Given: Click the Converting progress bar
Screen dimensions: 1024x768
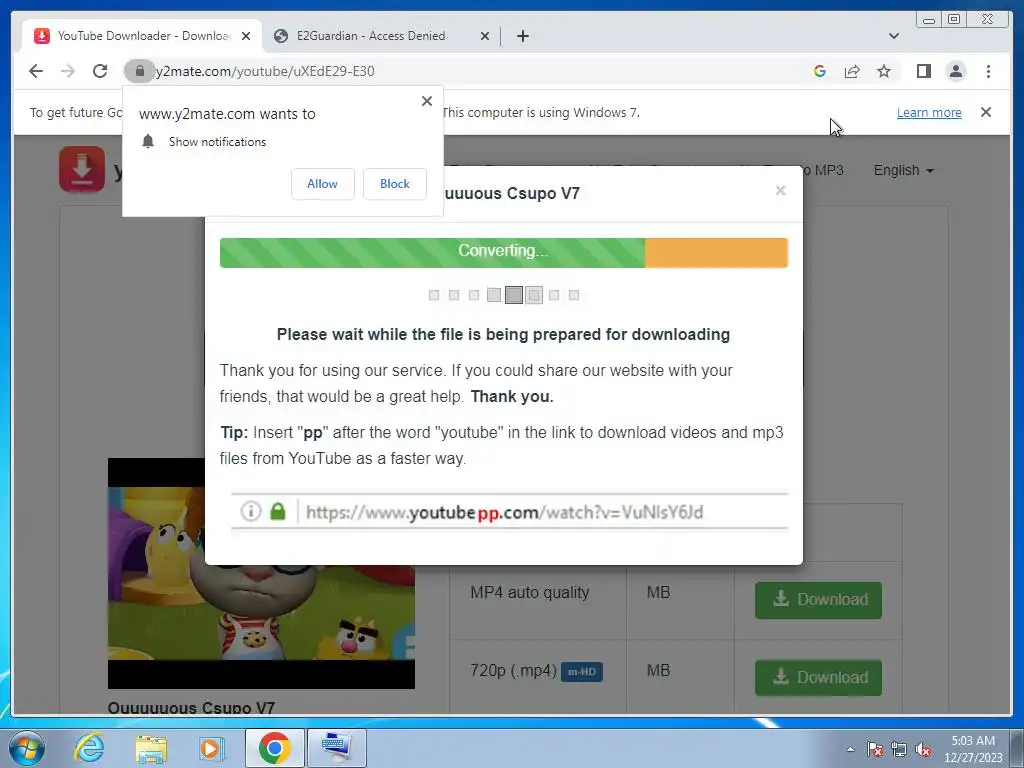Looking at the screenshot, I should pos(504,253).
